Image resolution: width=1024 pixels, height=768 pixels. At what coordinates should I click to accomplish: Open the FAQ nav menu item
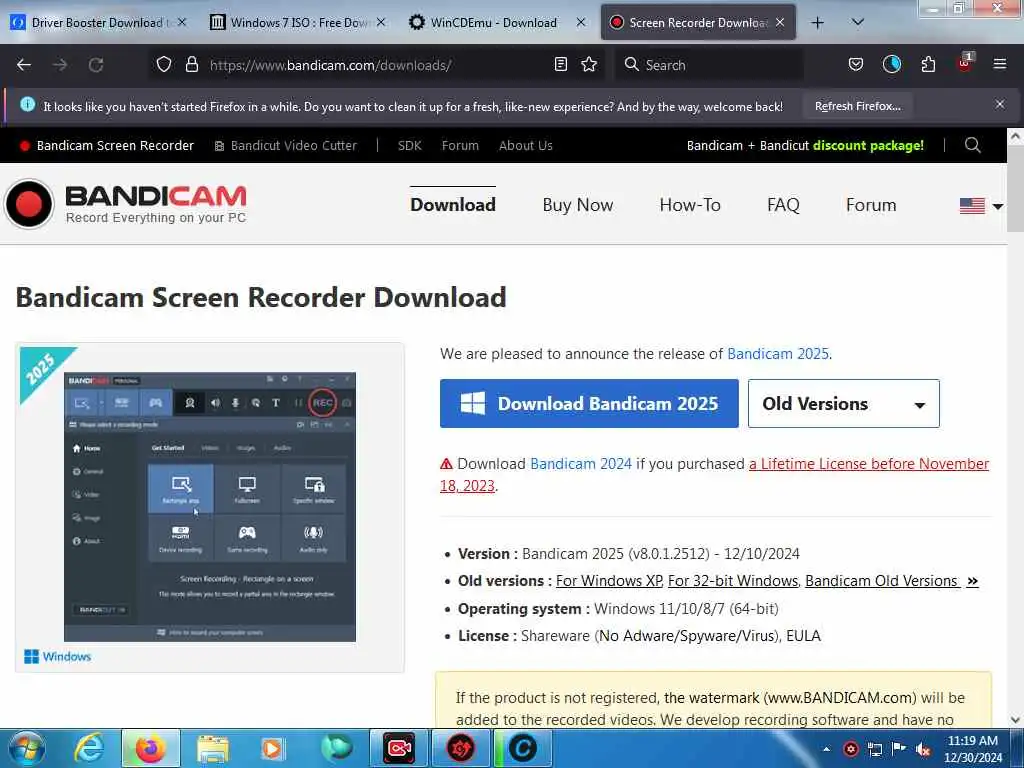tap(783, 205)
